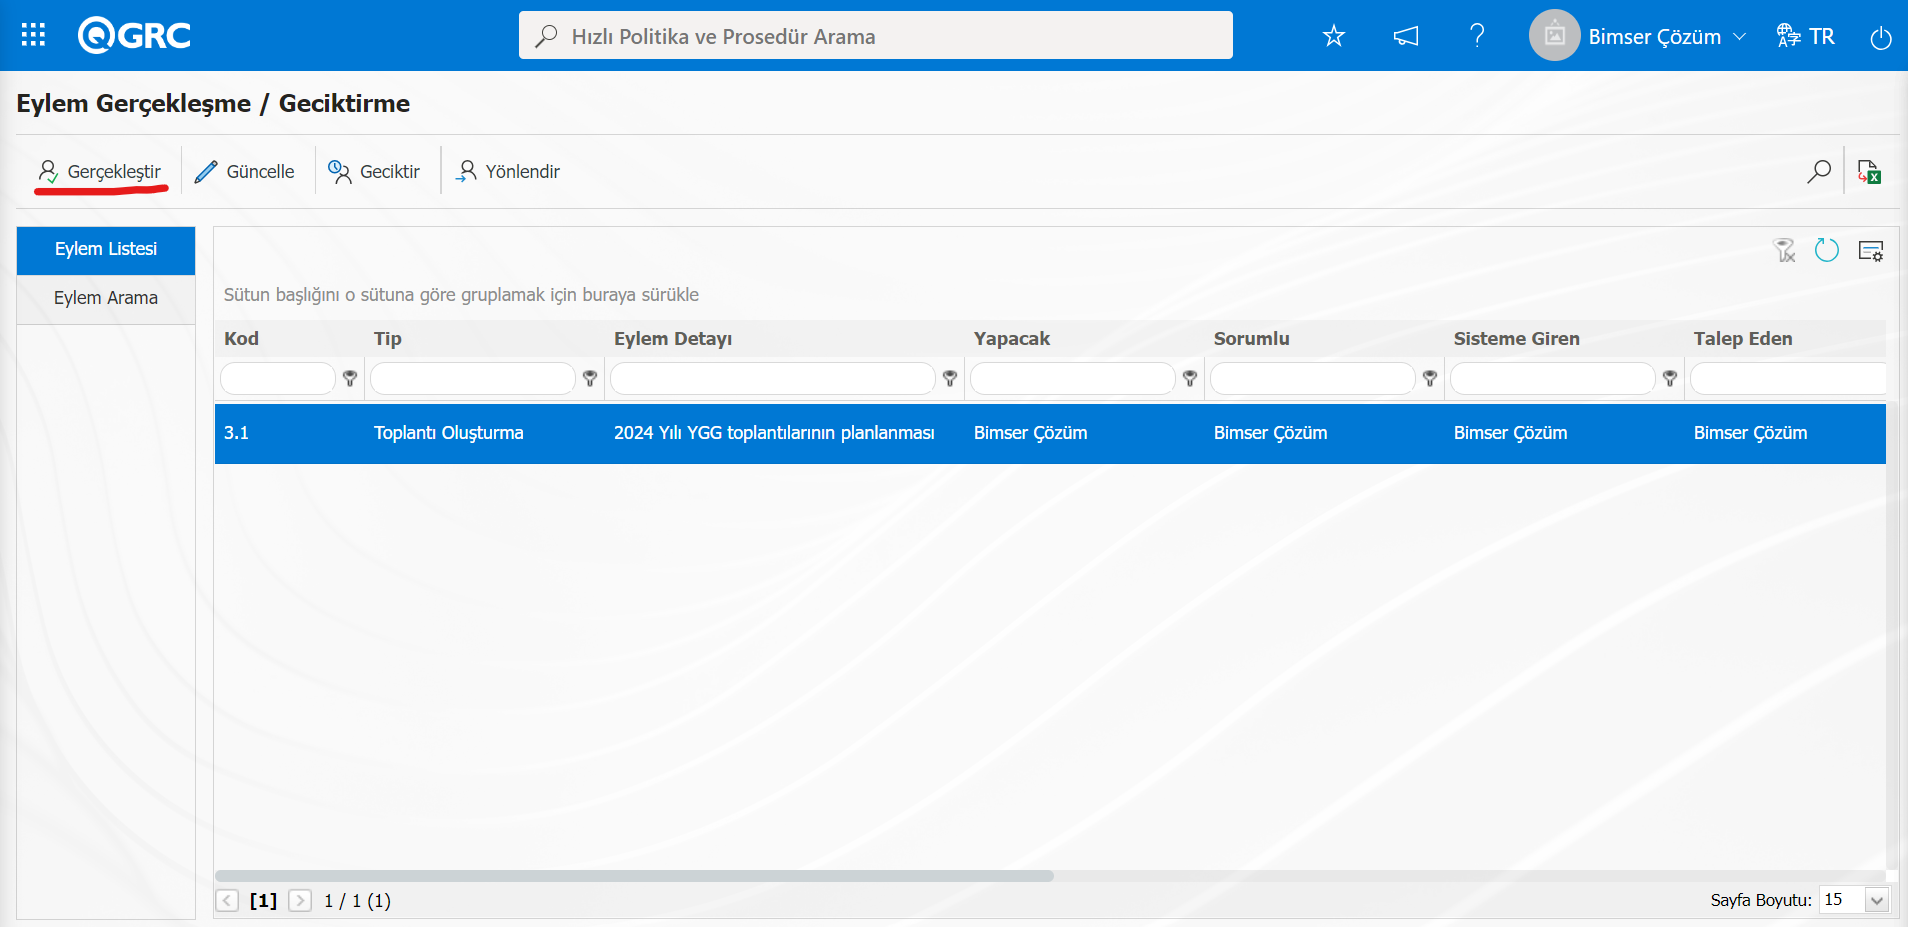Go to next page arrow
The image size is (1908, 927).
click(300, 900)
